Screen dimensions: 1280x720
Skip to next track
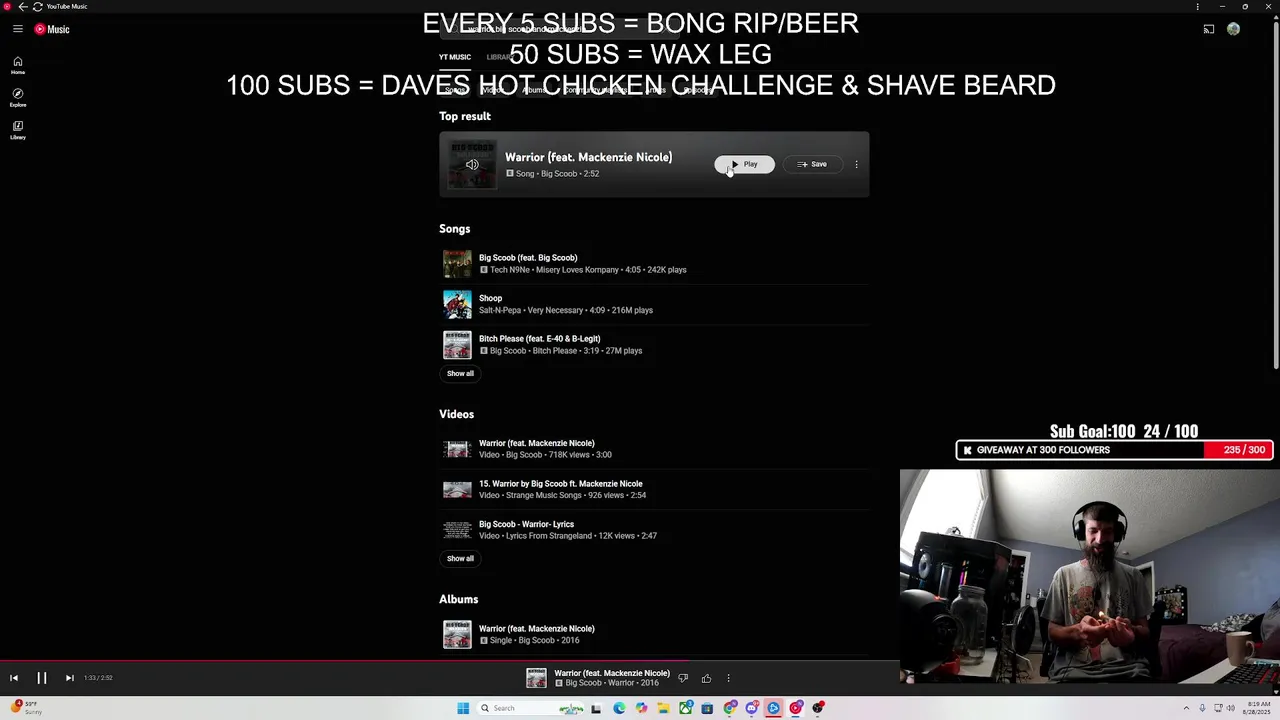[69, 678]
